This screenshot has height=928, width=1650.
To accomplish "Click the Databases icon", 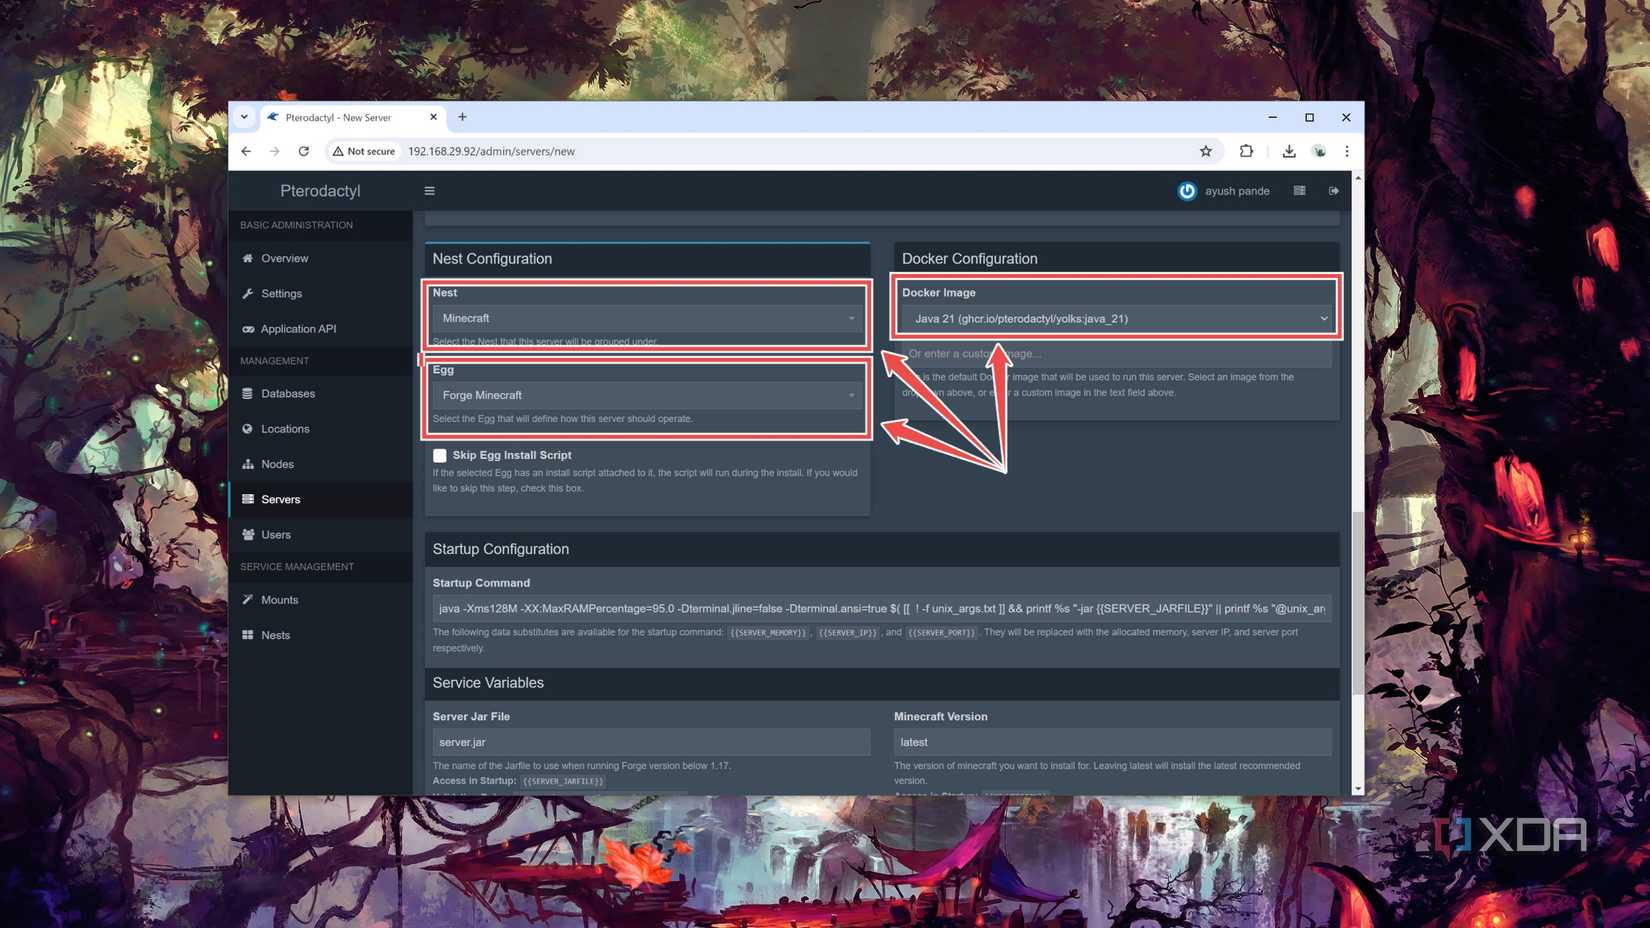I will coord(248,393).
